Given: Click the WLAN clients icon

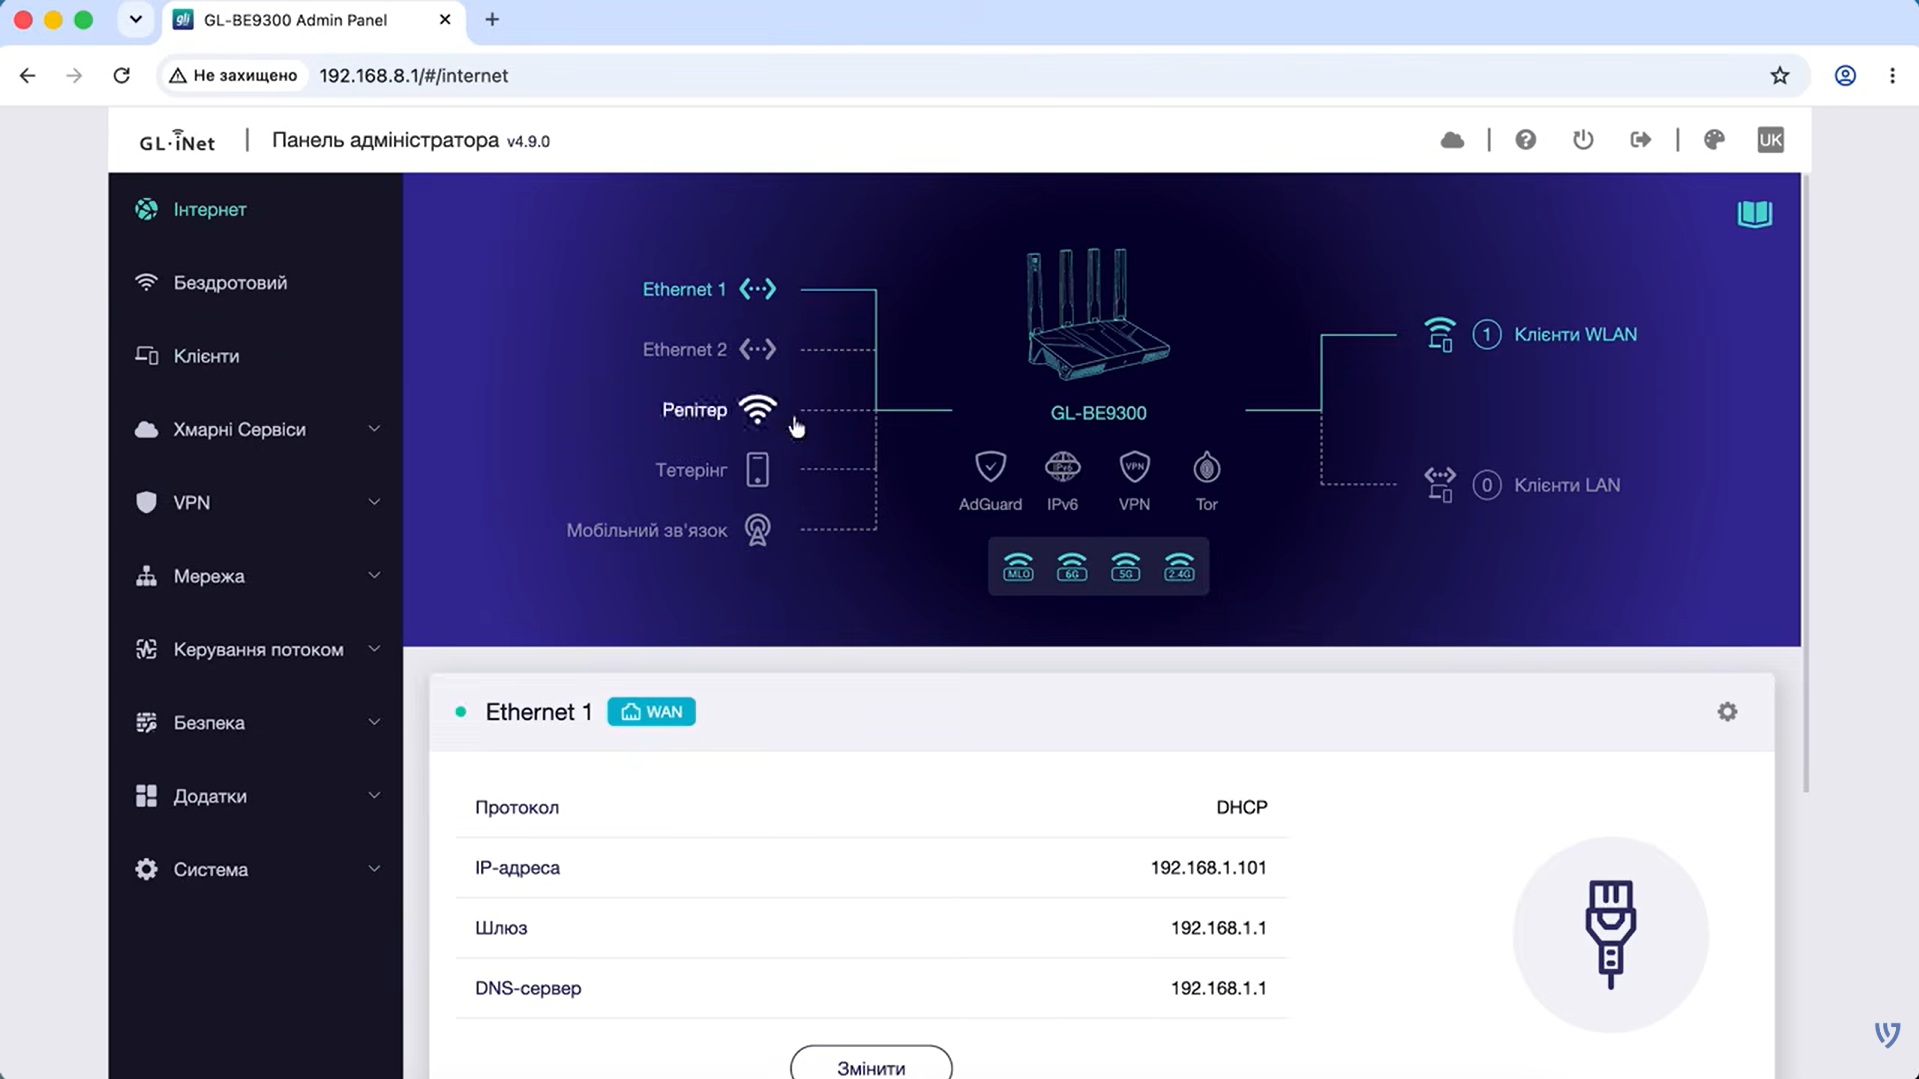Looking at the screenshot, I should coord(1440,334).
